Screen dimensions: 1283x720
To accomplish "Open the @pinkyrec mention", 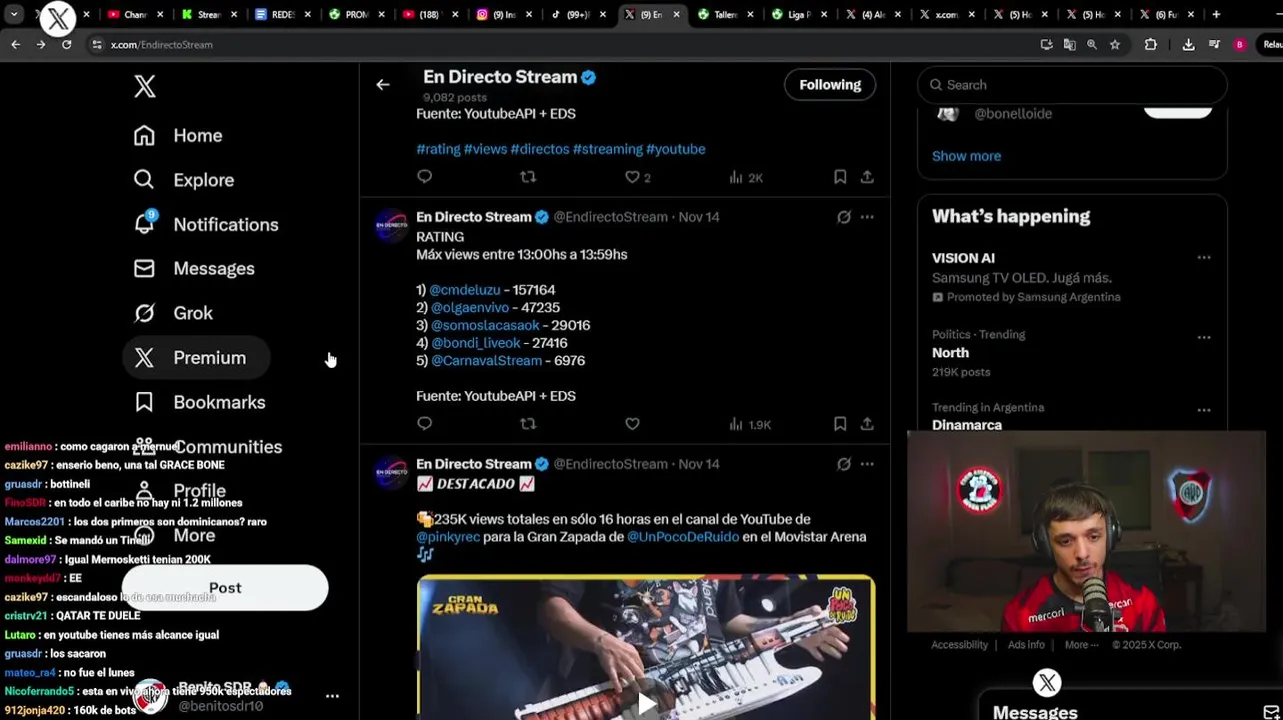I will pyautogui.click(x=448, y=537).
